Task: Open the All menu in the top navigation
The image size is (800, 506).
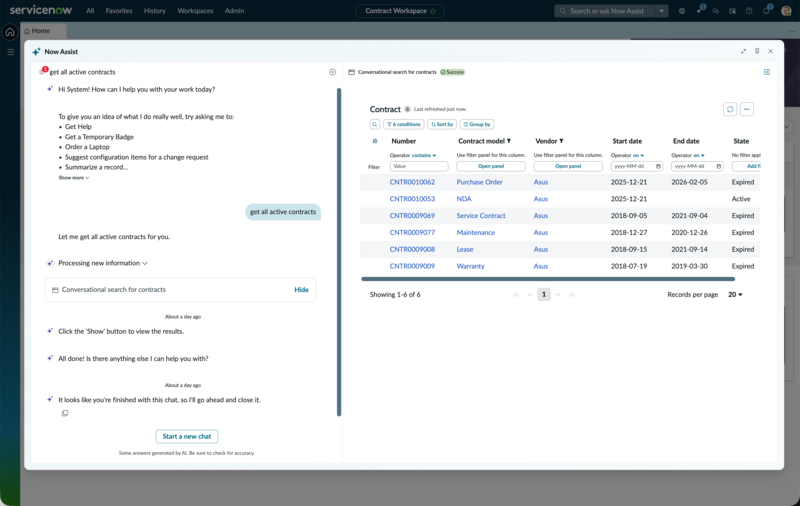Action: click(x=90, y=11)
